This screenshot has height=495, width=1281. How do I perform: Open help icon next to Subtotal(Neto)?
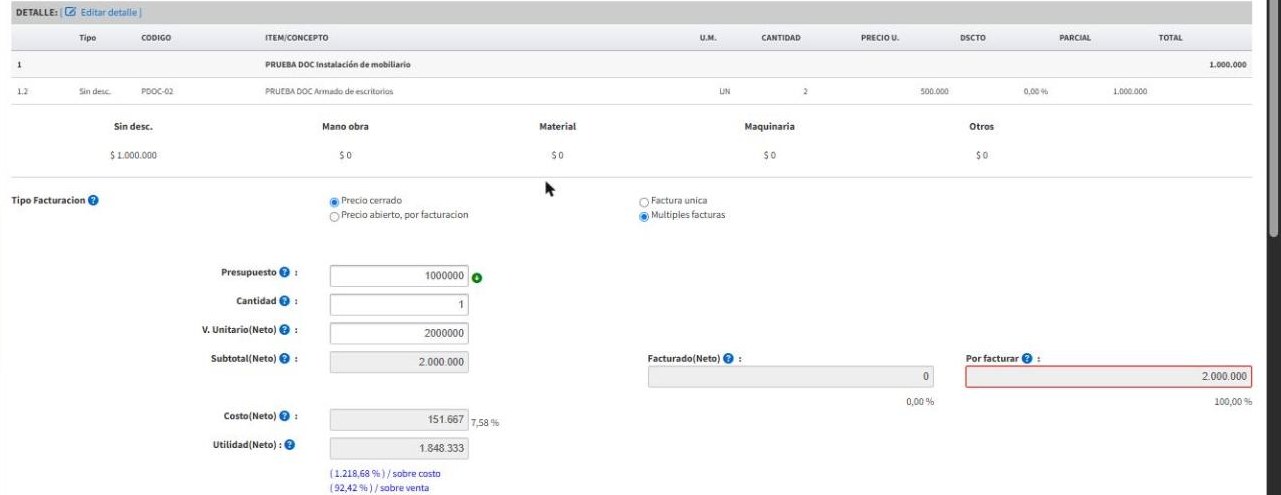click(x=284, y=358)
